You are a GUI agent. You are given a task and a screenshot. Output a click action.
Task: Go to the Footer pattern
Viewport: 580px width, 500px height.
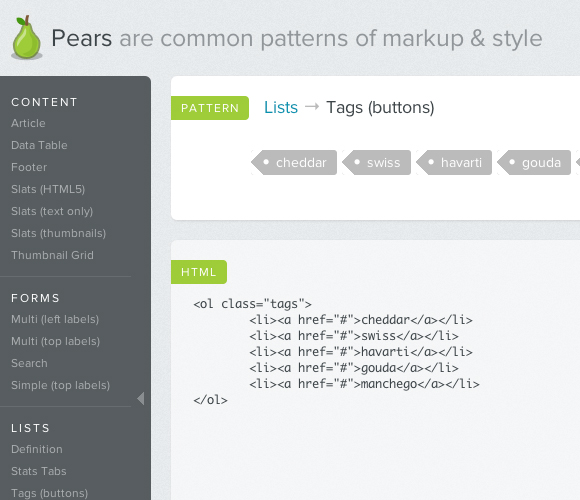[29, 167]
